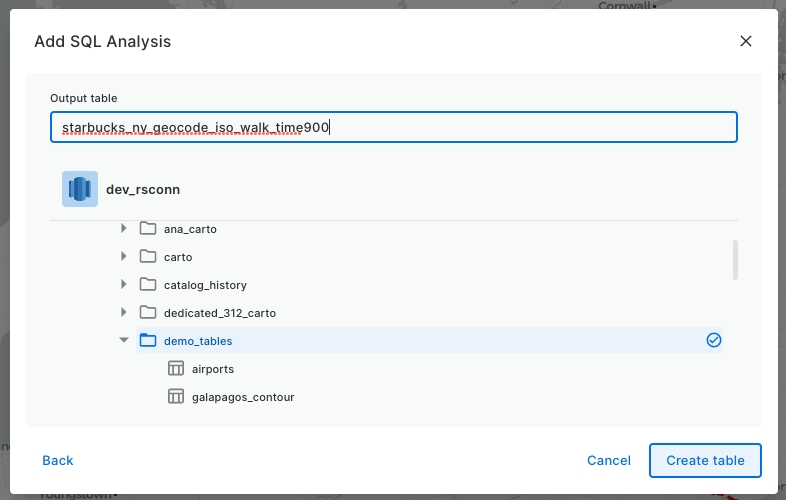Focus the Output table name field
This screenshot has width=786, height=500.
pos(394,127)
